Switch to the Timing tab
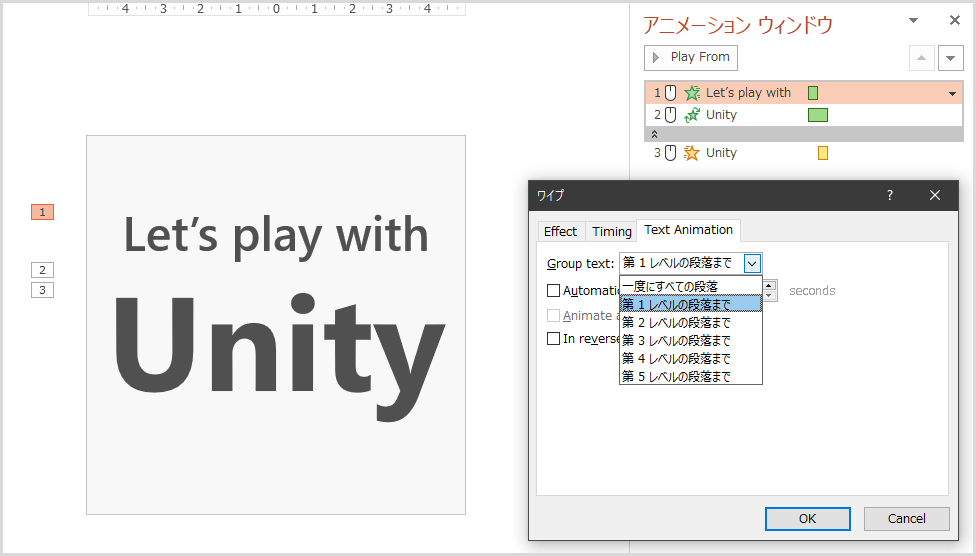Viewport: 976px width, 556px height. click(x=612, y=232)
